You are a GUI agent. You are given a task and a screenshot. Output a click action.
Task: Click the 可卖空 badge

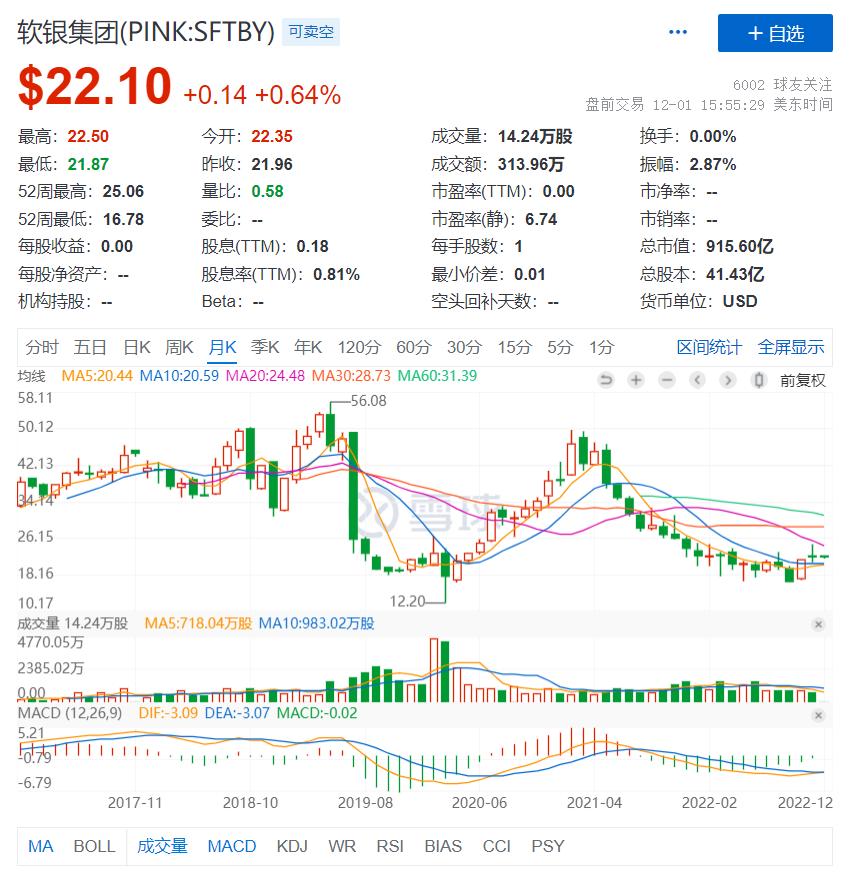(311, 32)
